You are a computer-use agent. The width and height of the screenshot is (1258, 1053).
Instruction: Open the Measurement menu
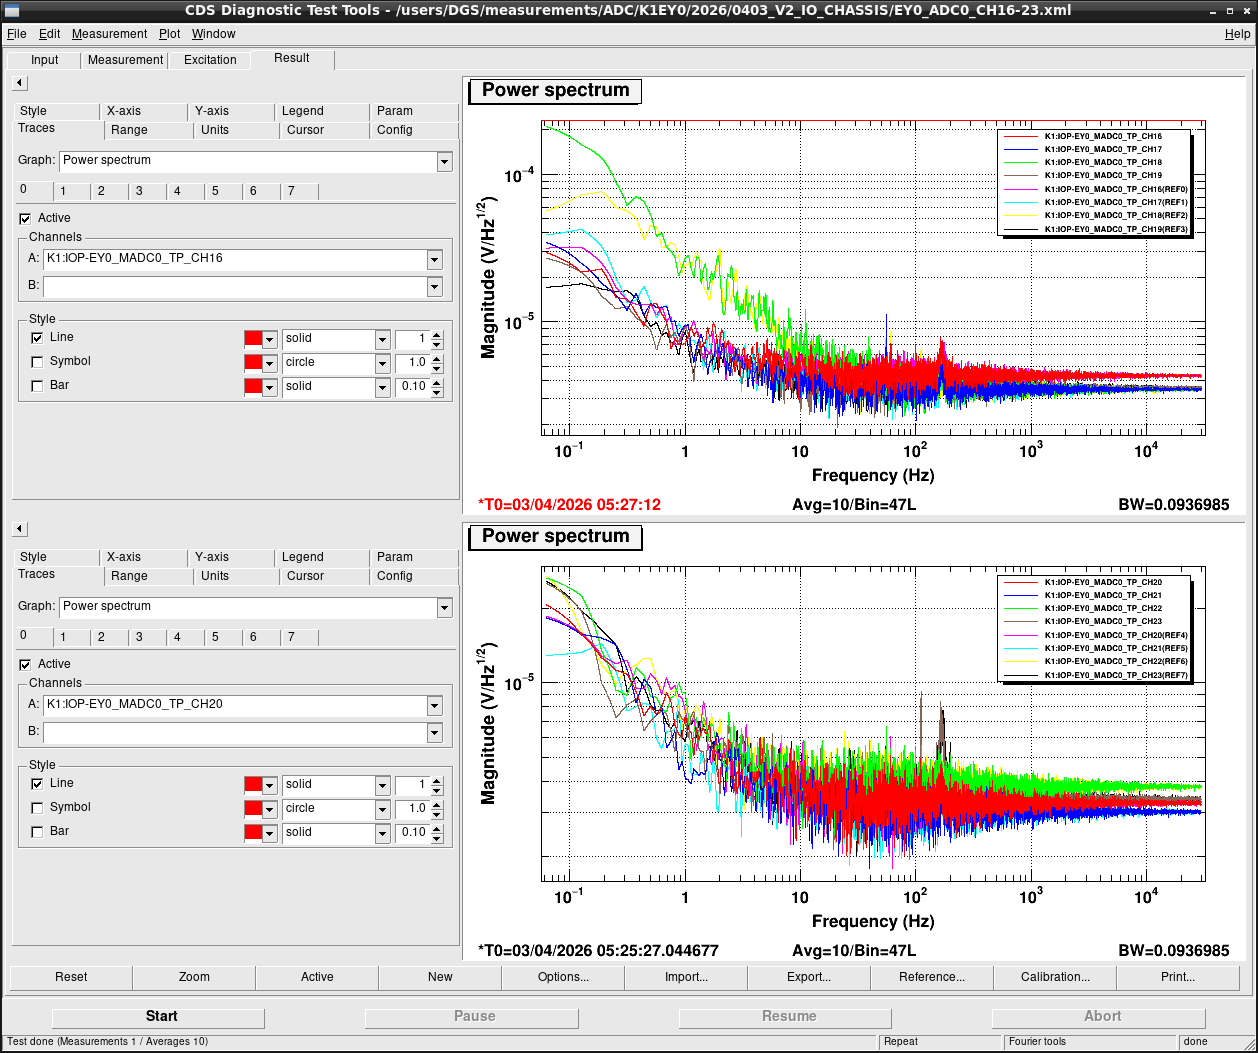(x=109, y=34)
